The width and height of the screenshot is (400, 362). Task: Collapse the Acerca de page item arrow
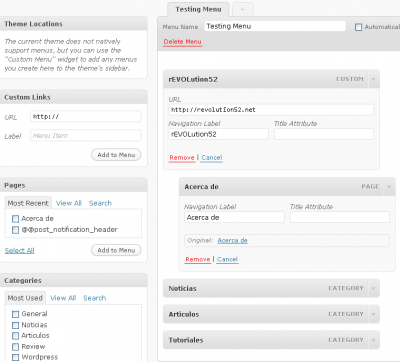coord(389,187)
